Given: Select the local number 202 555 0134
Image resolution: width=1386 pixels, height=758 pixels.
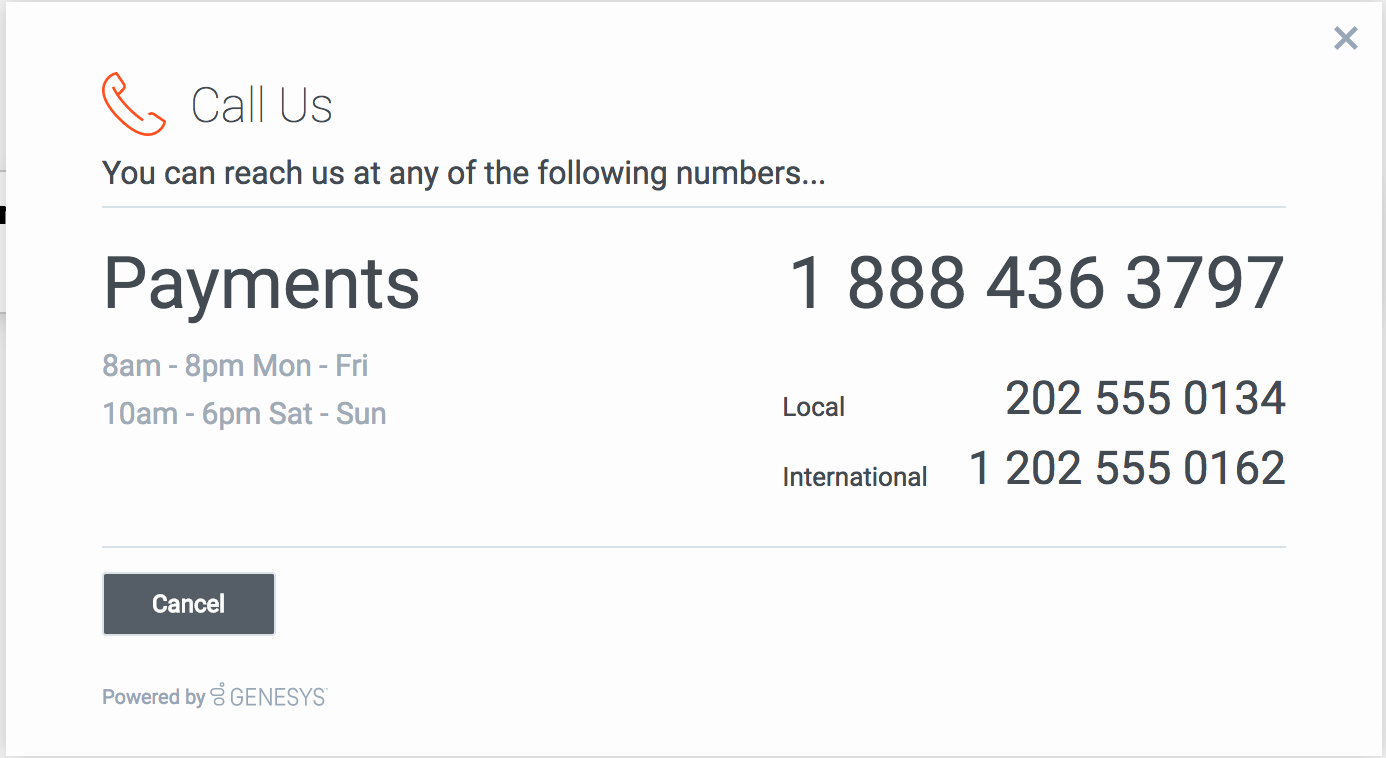Looking at the screenshot, I should [1144, 398].
